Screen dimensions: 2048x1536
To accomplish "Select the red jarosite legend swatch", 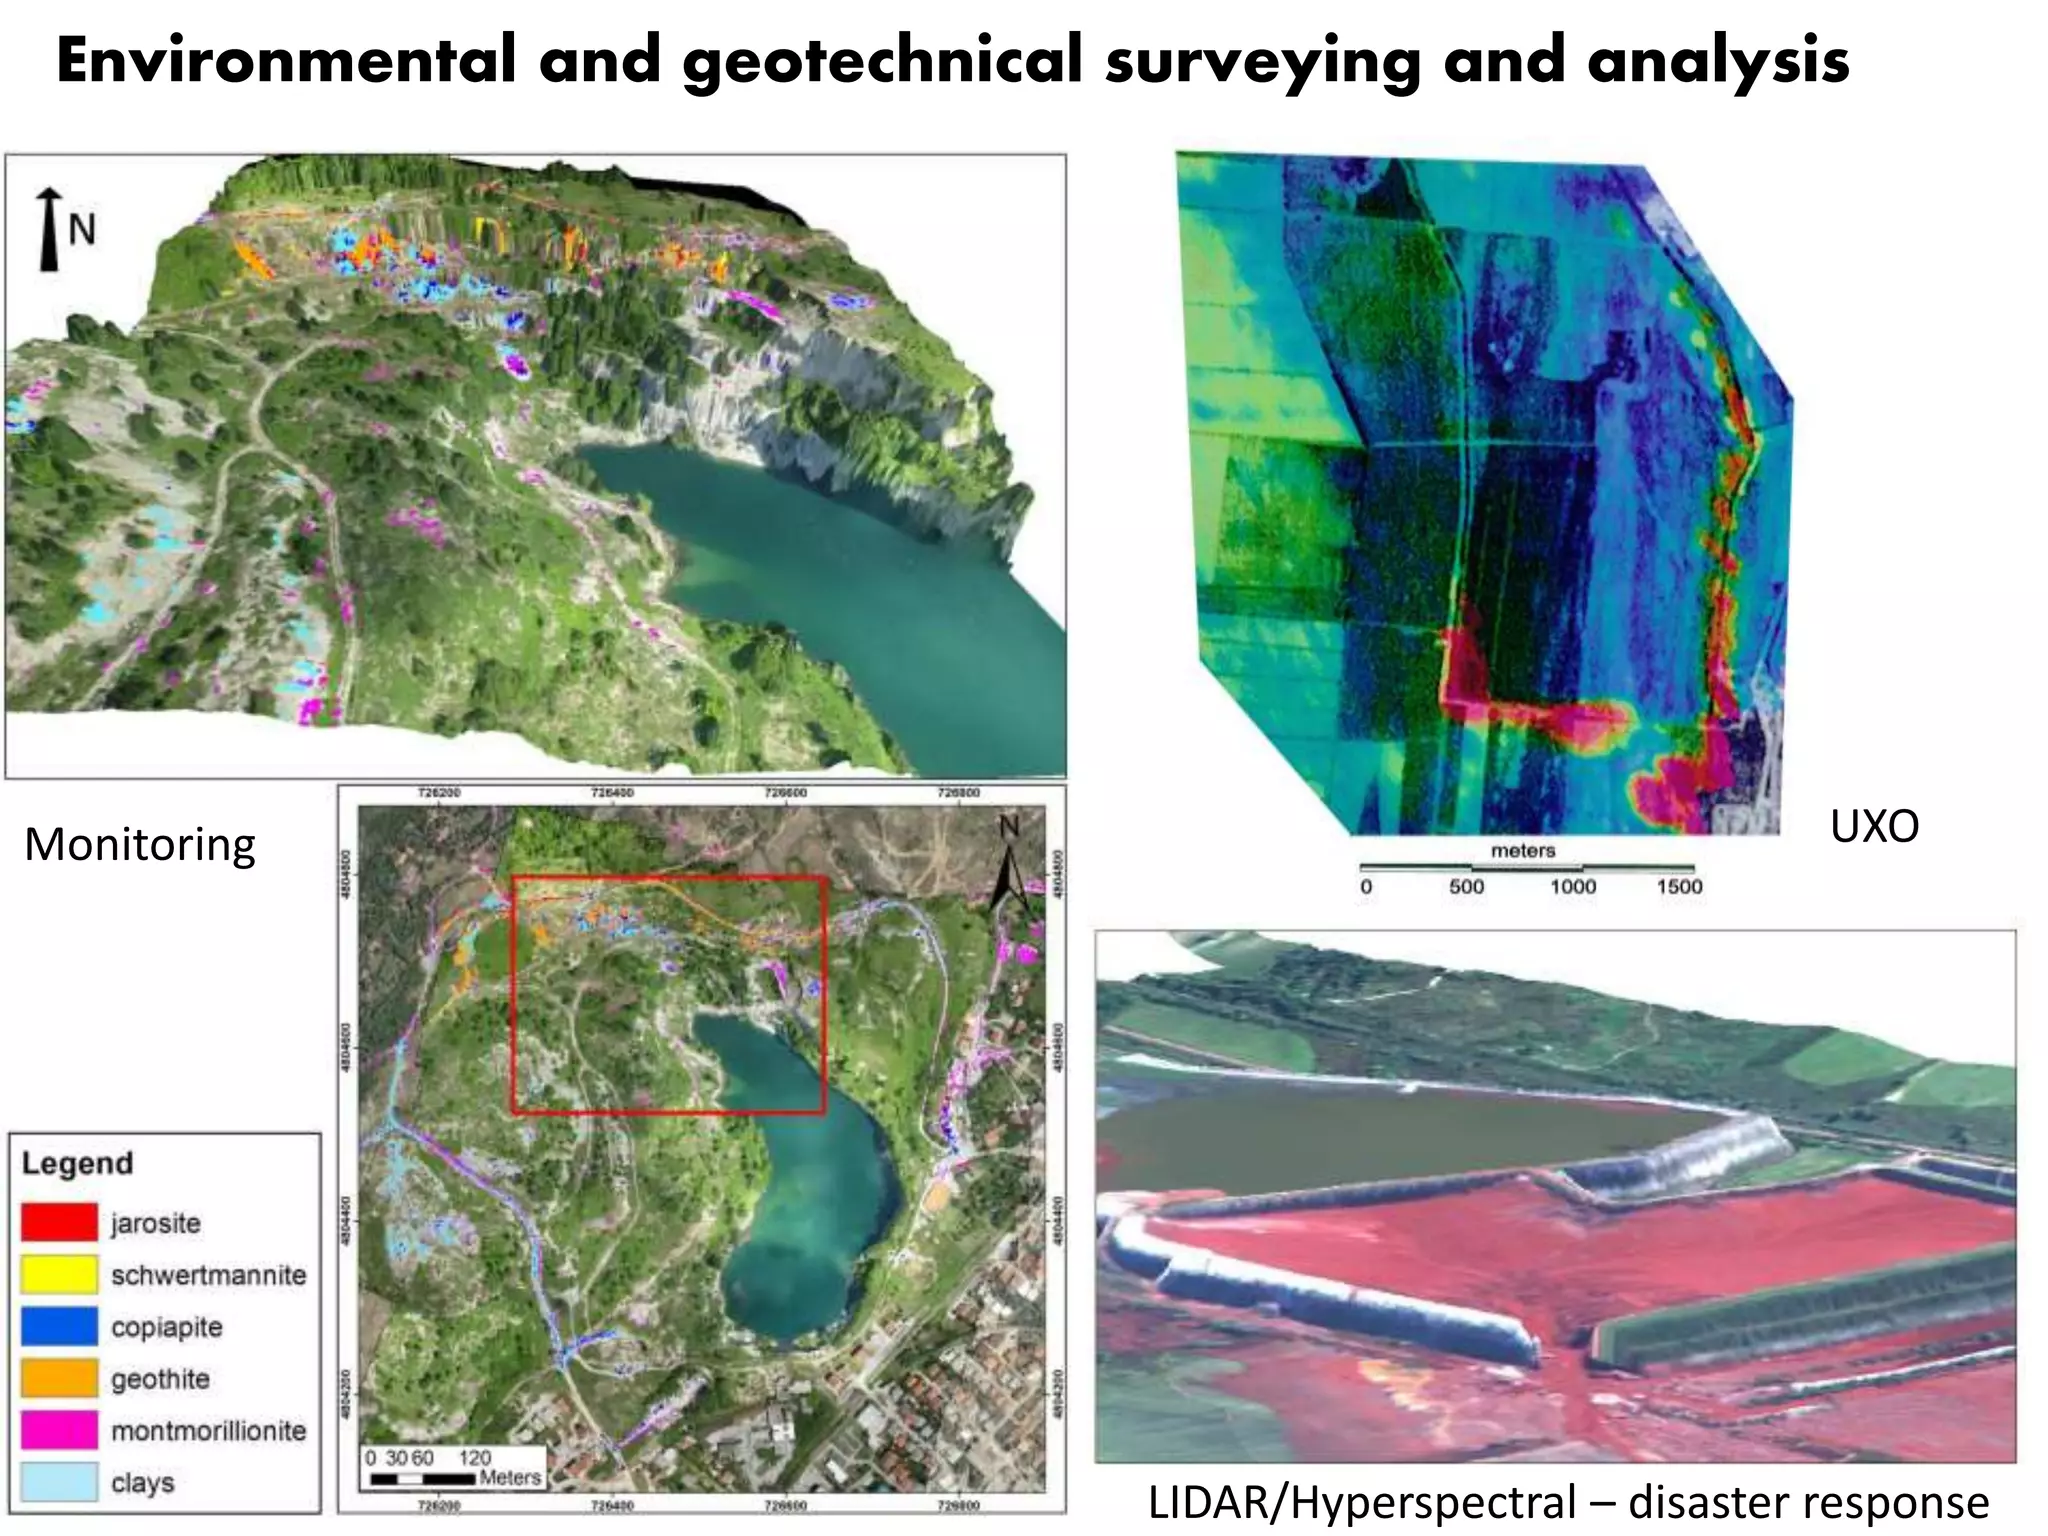I will click(x=59, y=1222).
